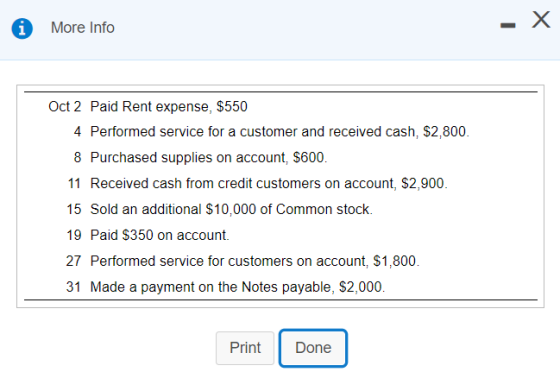The height and width of the screenshot is (372, 560).
Task: Click the date number 31
Action: point(74,287)
